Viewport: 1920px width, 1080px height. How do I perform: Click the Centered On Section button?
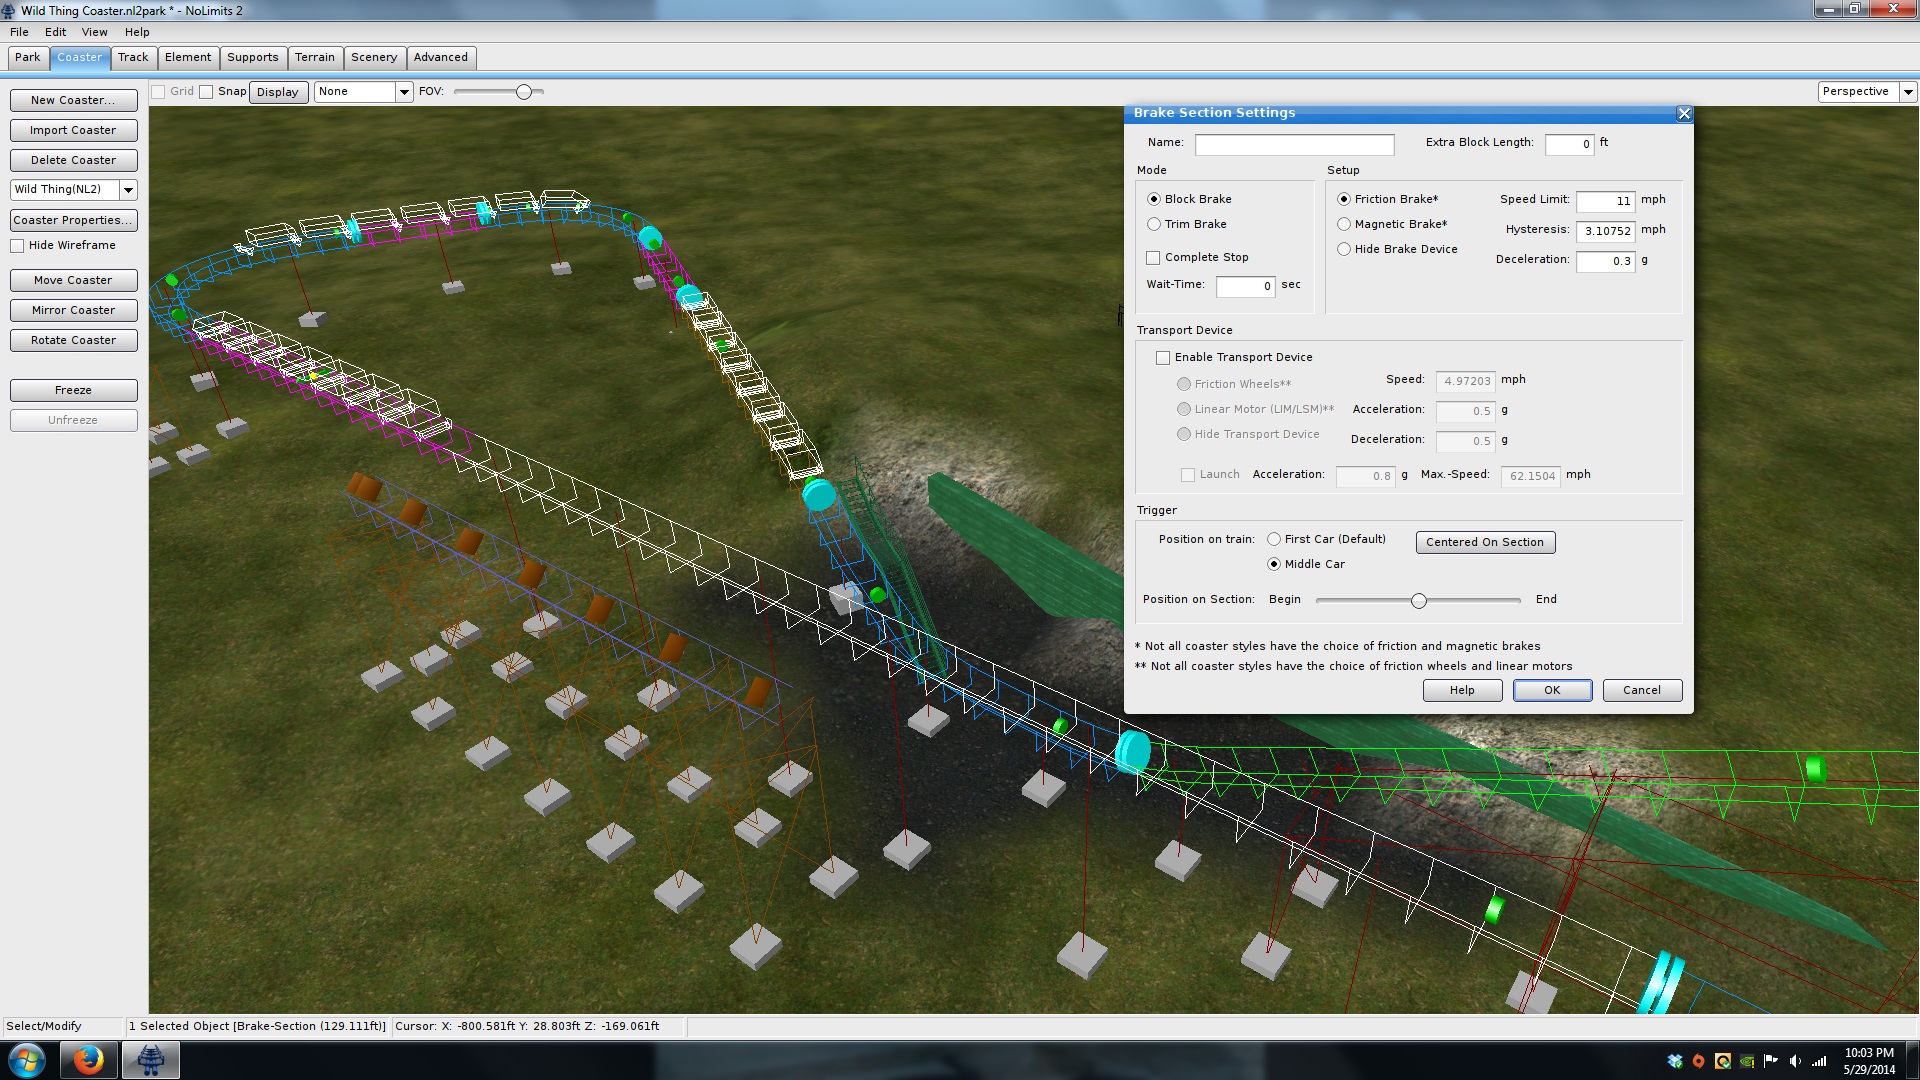coord(1484,542)
